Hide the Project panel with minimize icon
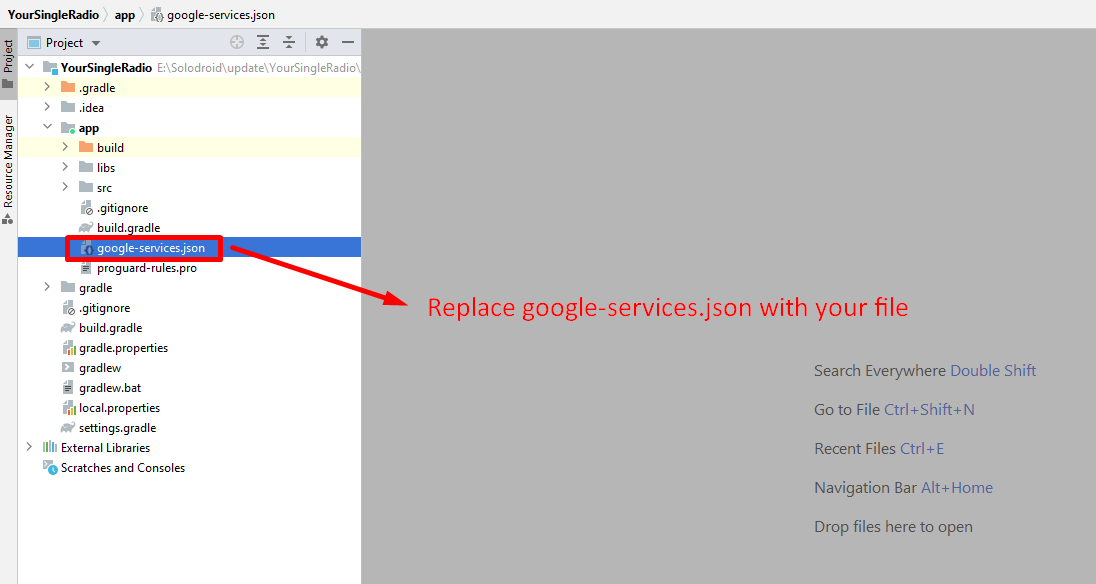1096x584 pixels. (348, 43)
